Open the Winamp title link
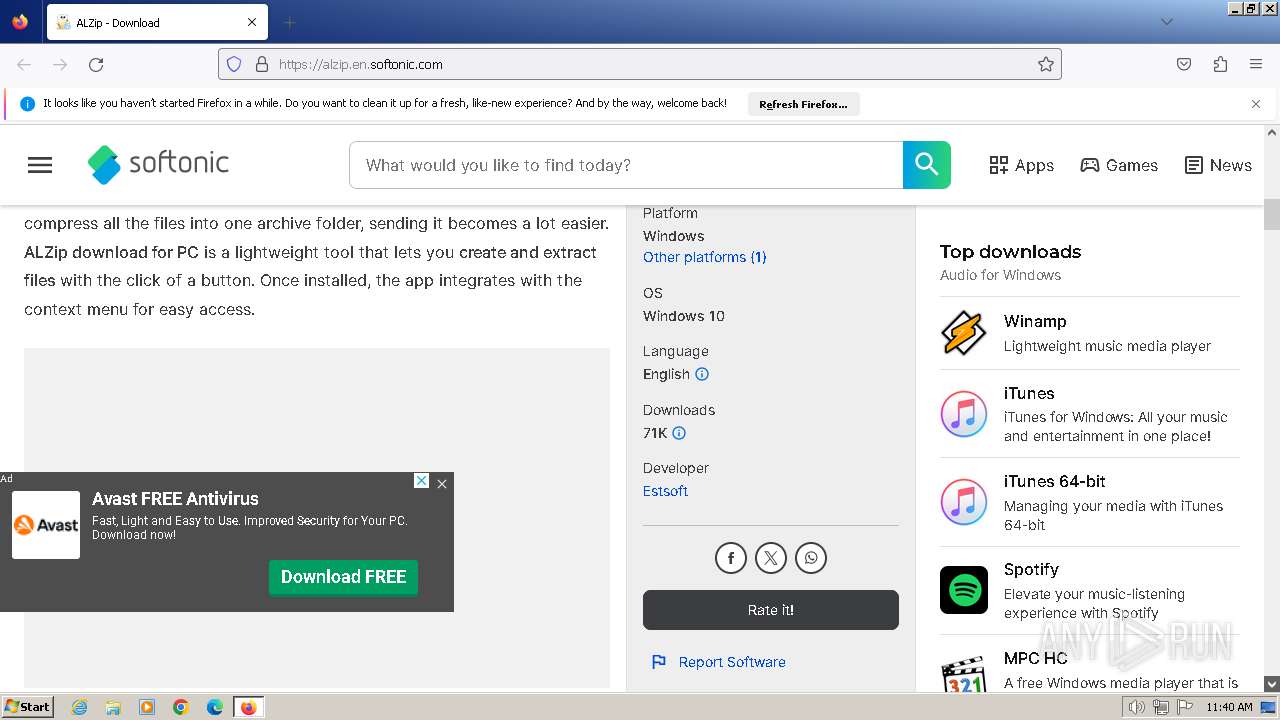This screenshot has width=1280, height=720. [x=1035, y=321]
